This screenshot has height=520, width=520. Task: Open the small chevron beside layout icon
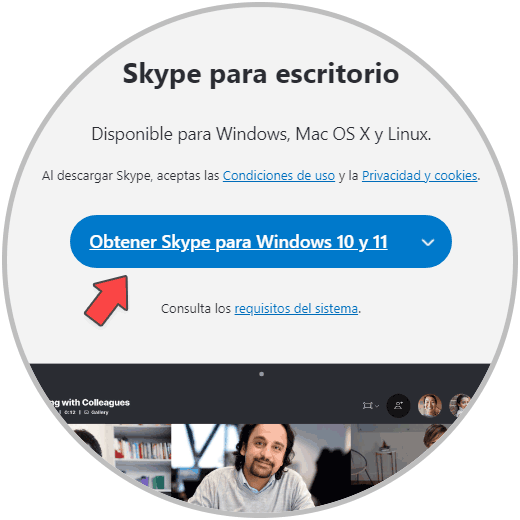377,406
